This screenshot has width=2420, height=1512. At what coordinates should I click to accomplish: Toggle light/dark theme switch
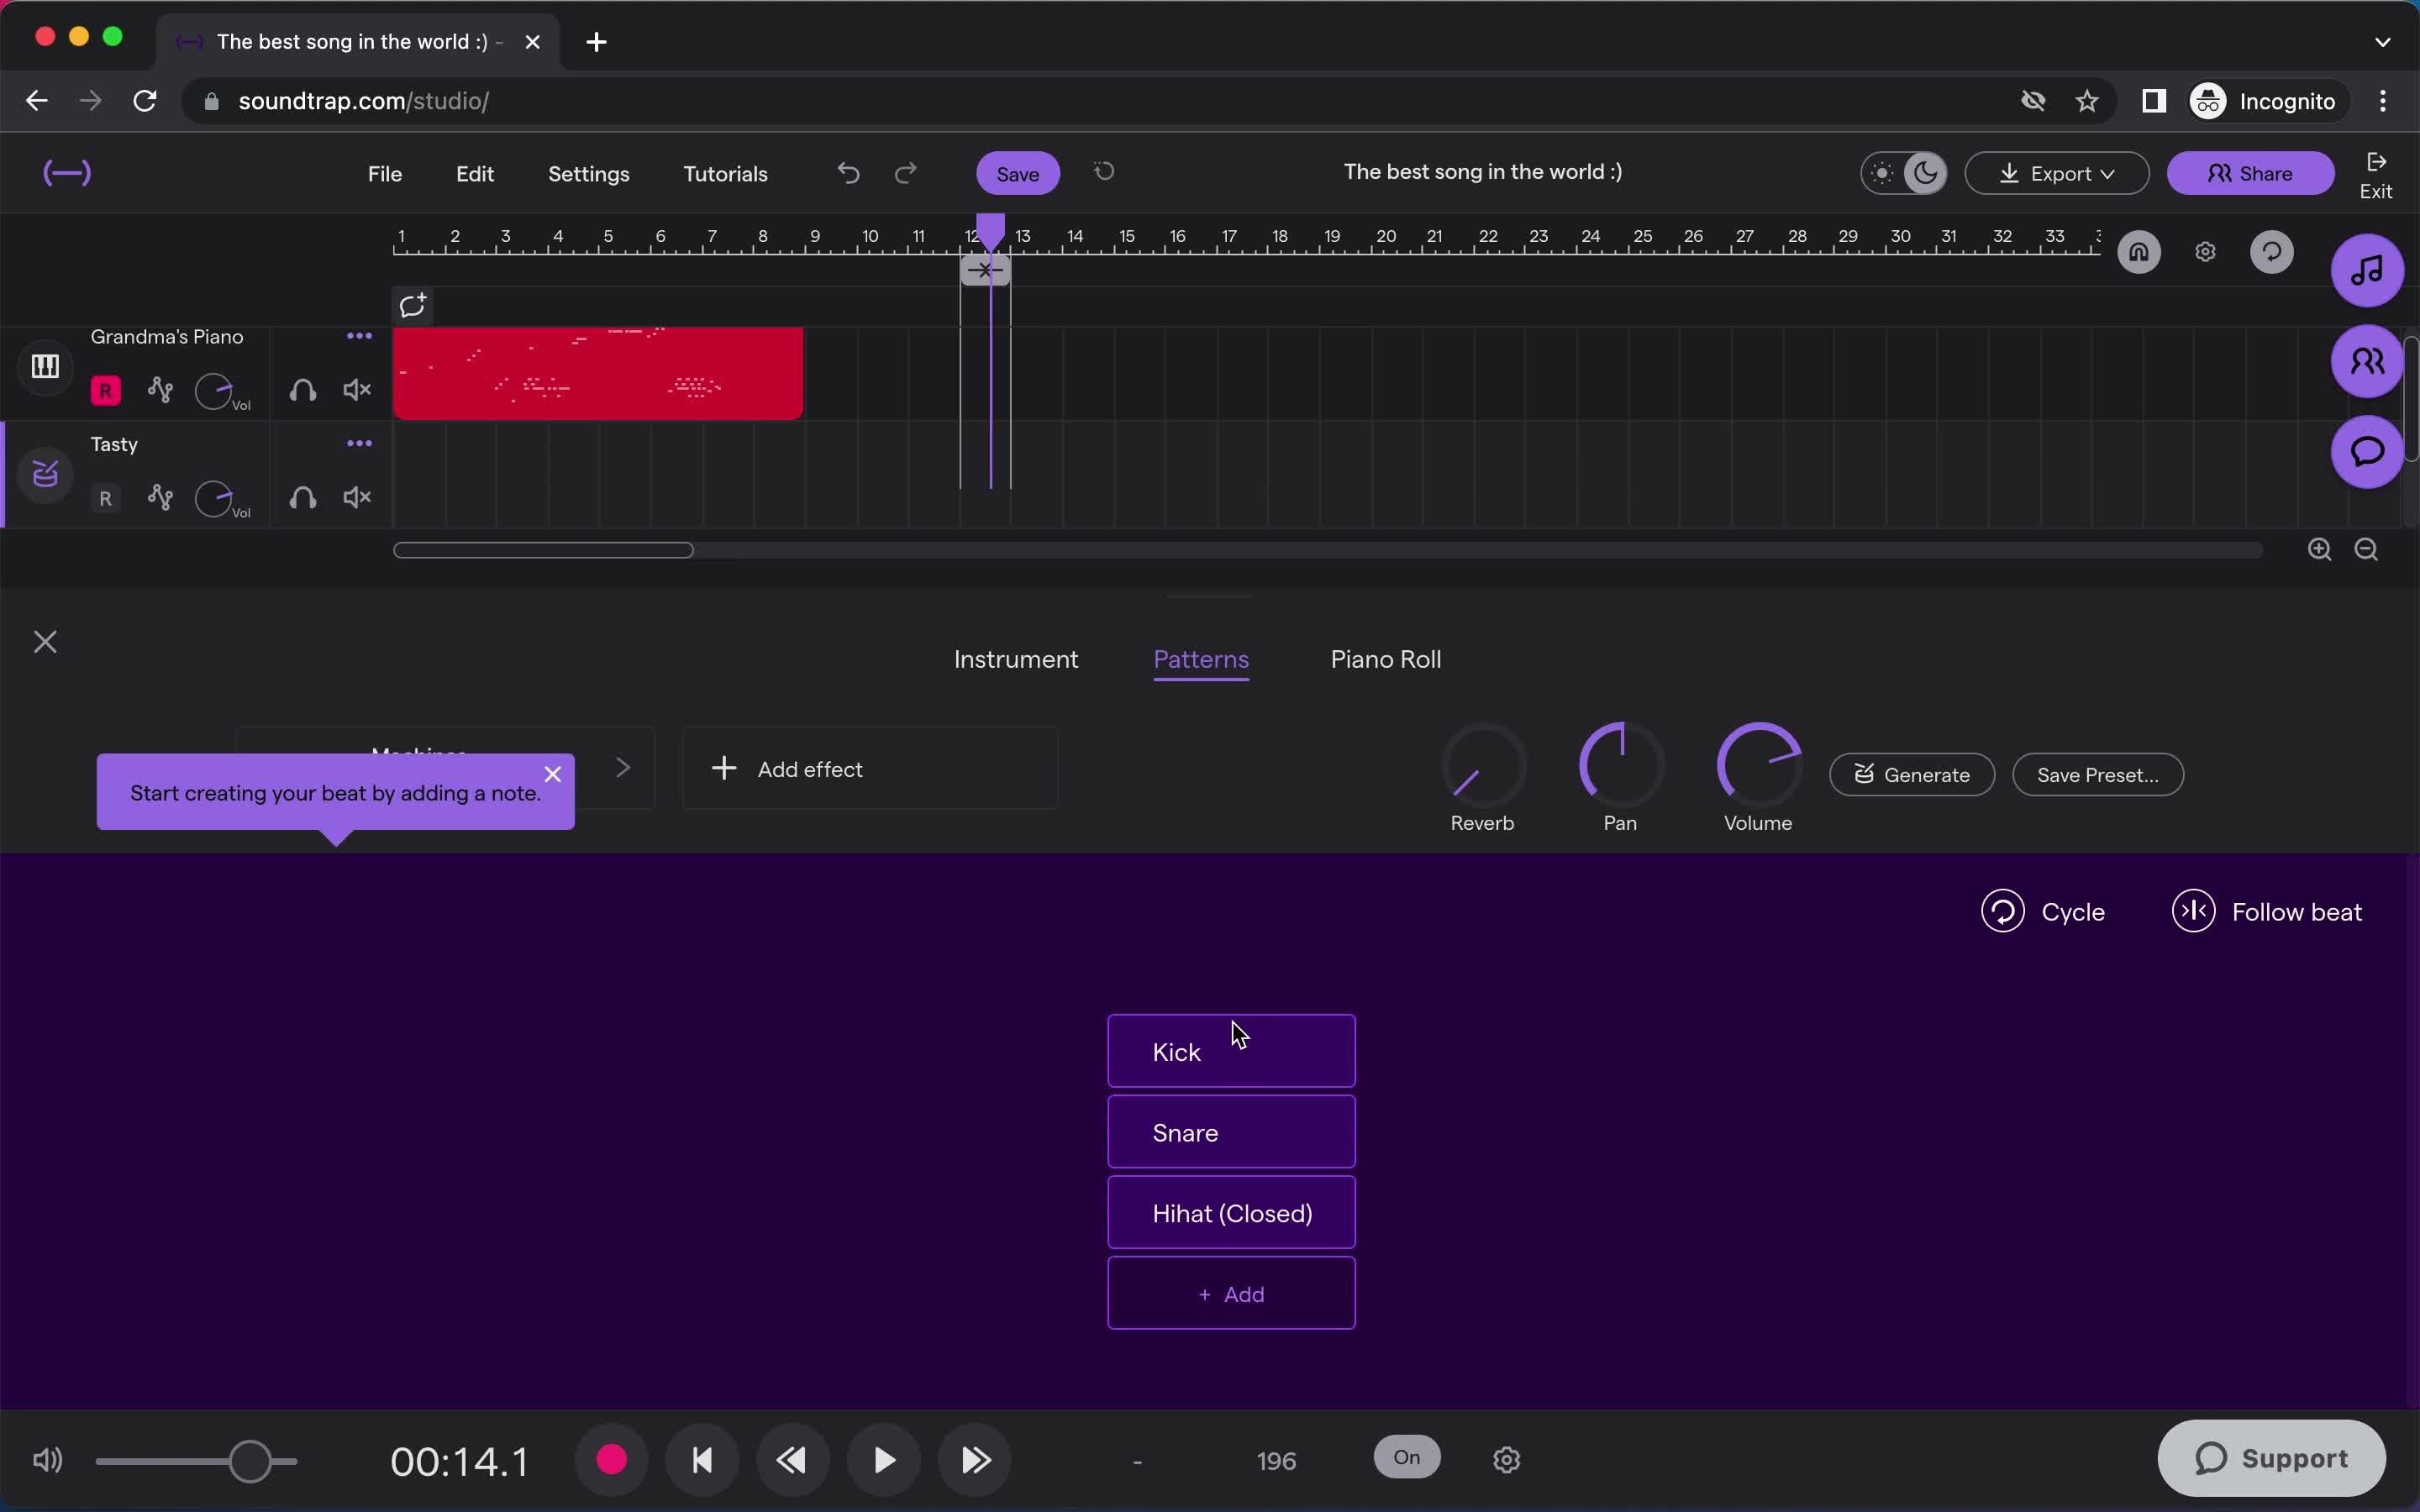(1904, 173)
